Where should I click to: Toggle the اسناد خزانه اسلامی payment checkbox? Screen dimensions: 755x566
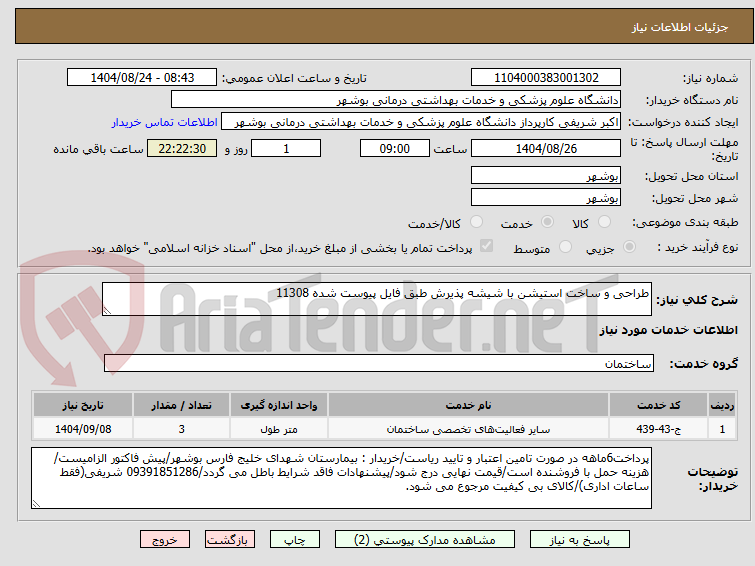click(x=486, y=246)
